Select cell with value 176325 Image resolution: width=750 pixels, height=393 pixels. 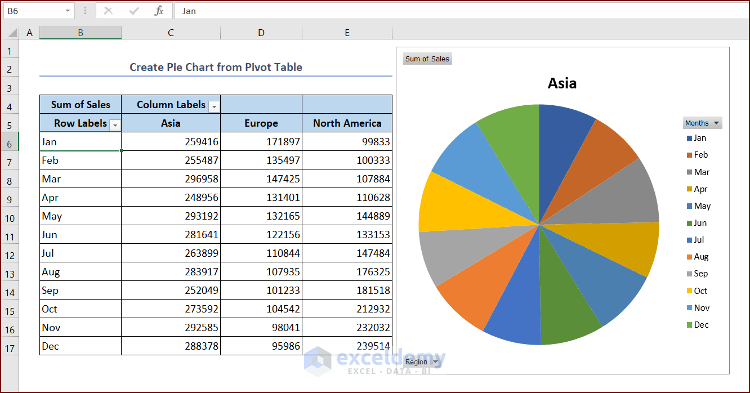[x=347, y=272]
